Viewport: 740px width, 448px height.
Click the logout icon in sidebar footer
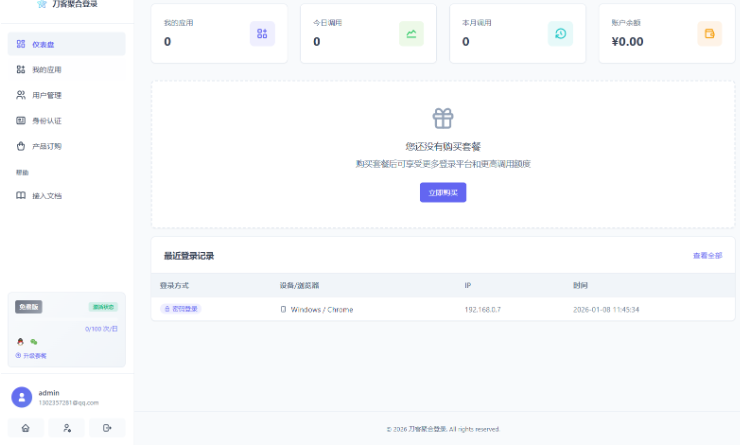tap(107, 428)
